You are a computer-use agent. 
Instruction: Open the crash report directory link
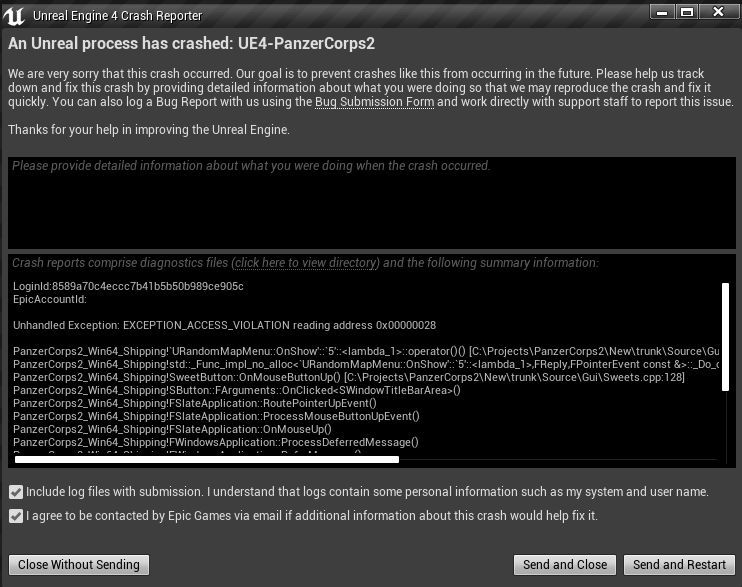point(305,263)
